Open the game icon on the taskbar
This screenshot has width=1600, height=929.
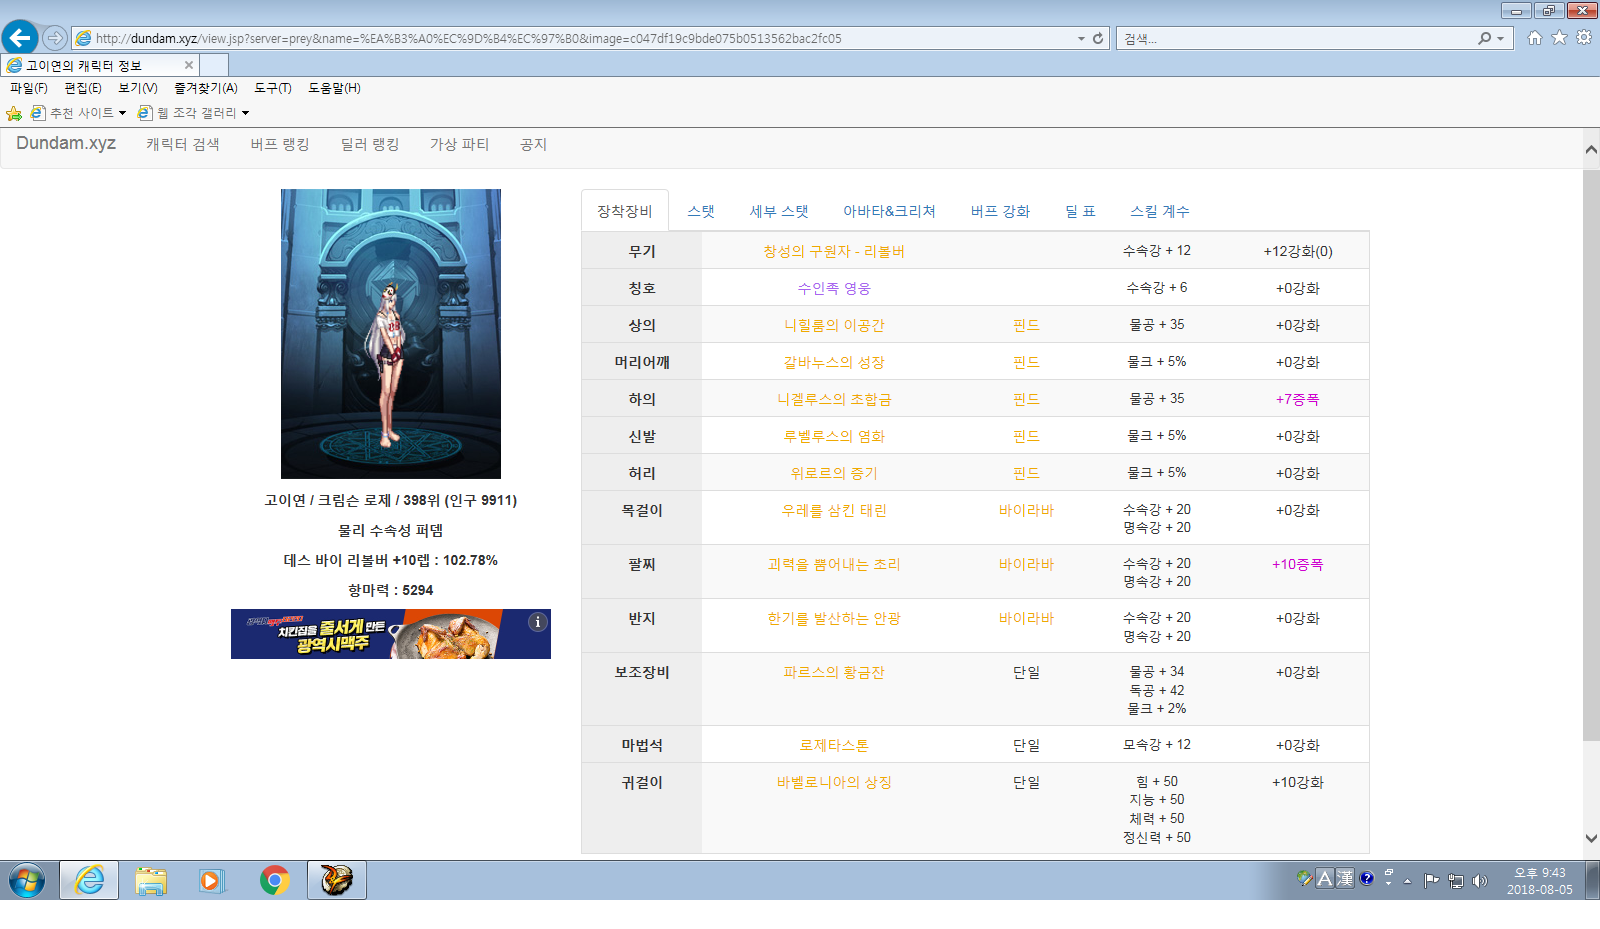[336, 881]
